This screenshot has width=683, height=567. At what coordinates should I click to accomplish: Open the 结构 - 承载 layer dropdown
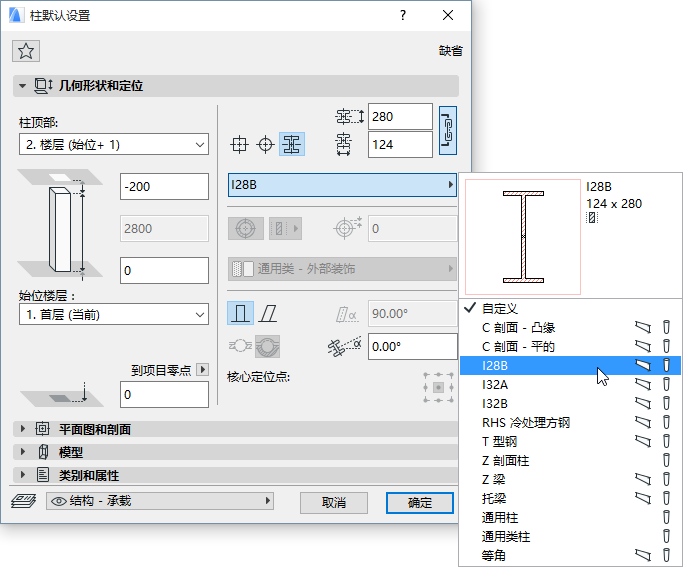click(x=160, y=501)
